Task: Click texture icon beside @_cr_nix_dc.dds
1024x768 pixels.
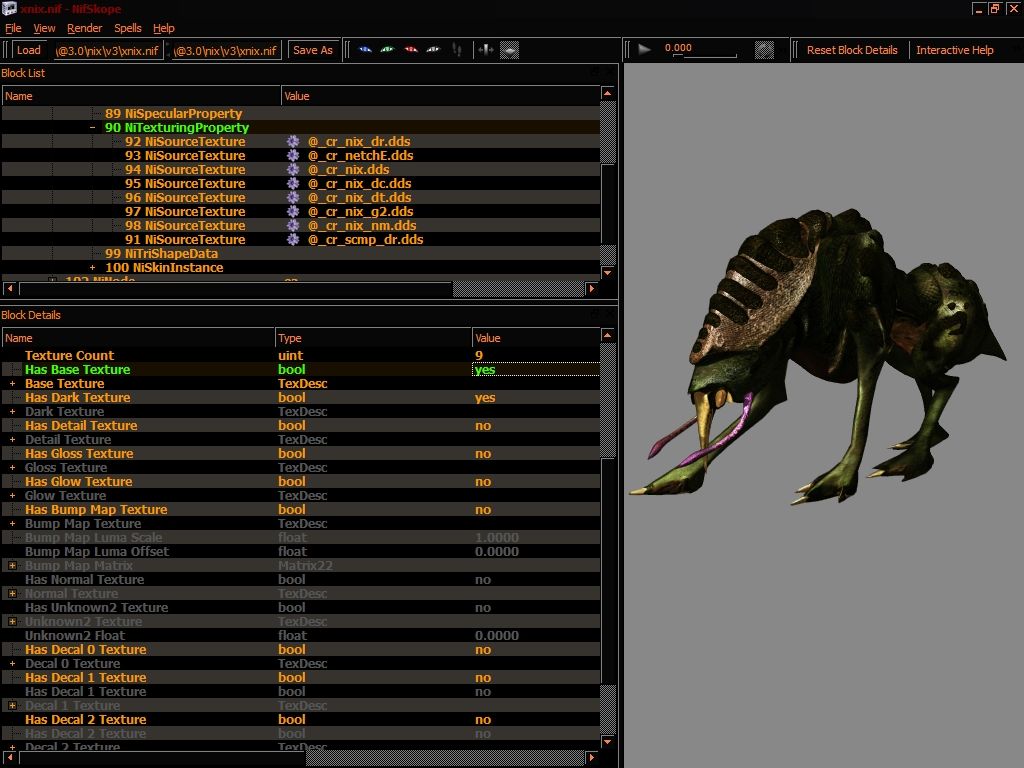Action: [x=293, y=184]
